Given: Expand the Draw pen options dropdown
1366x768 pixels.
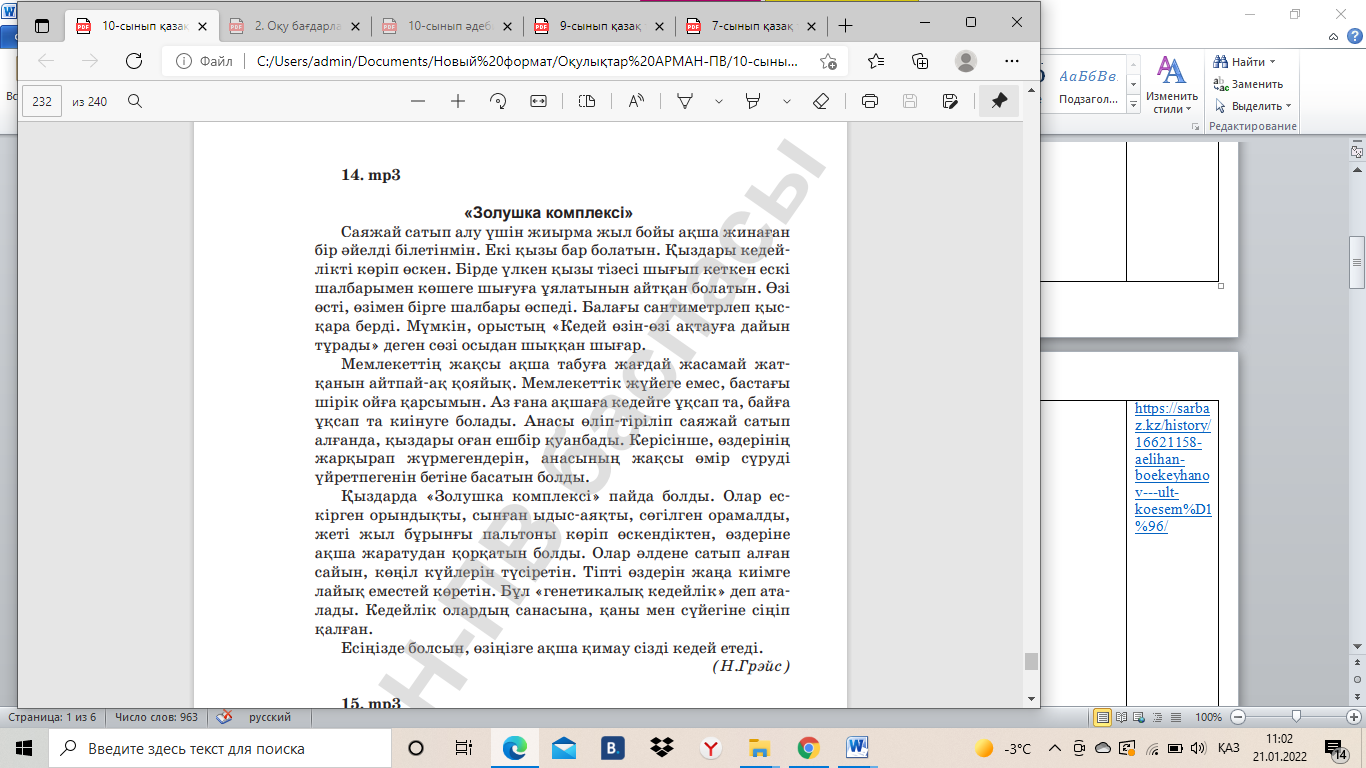Looking at the screenshot, I should 718,101.
